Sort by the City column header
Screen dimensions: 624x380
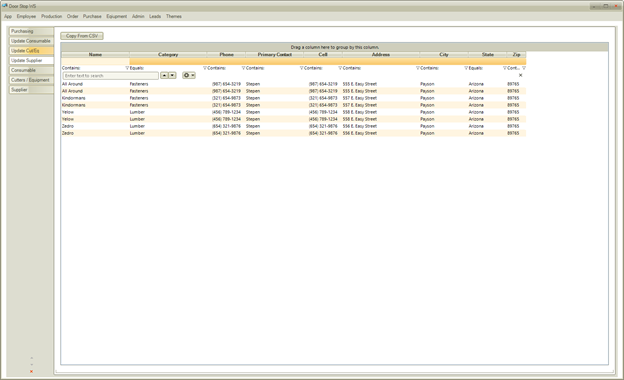click(x=444, y=55)
